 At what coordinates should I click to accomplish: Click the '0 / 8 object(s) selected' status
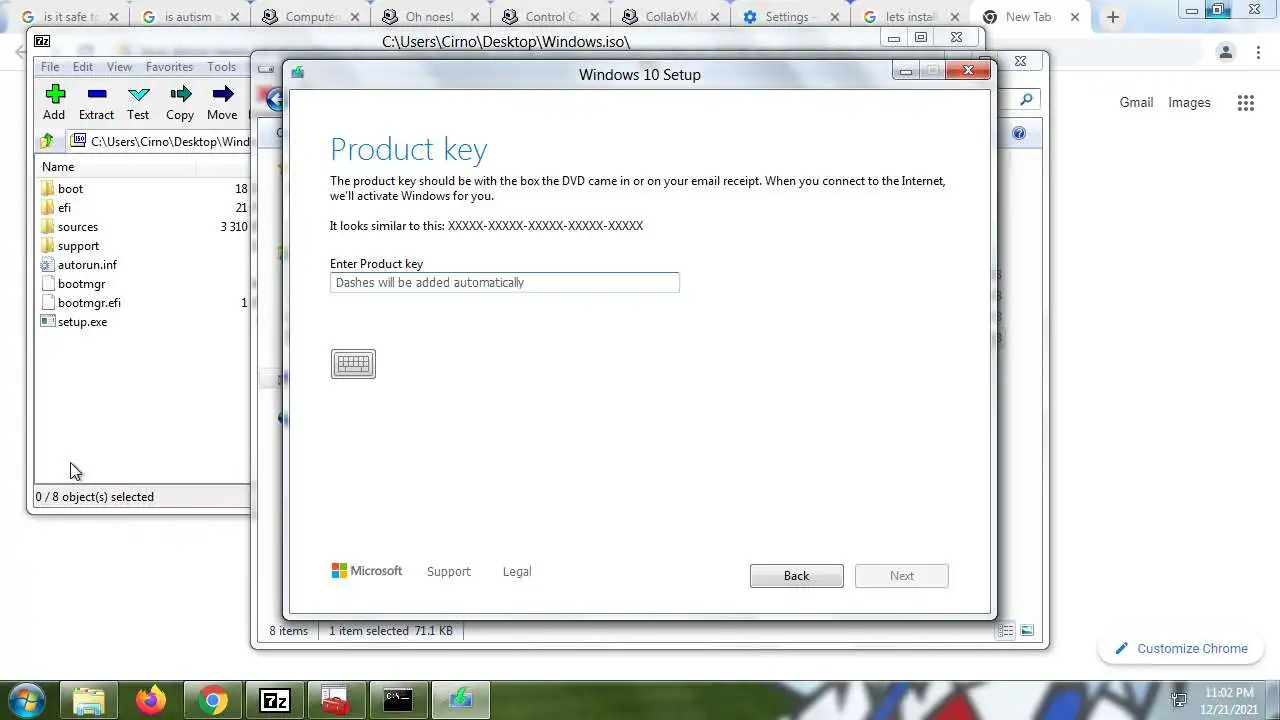[95, 497]
